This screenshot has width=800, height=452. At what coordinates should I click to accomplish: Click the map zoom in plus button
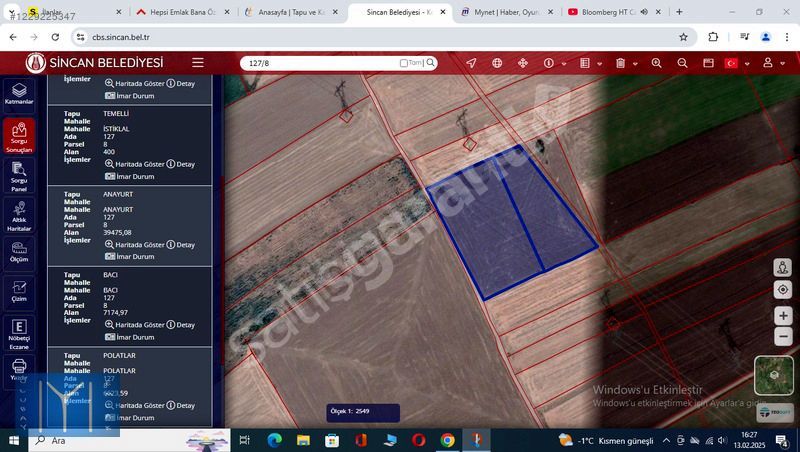[x=783, y=316]
